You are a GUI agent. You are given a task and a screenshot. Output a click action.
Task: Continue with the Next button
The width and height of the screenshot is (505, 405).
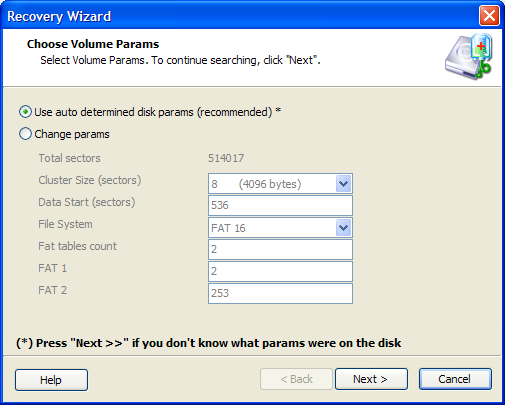point(371,379)
